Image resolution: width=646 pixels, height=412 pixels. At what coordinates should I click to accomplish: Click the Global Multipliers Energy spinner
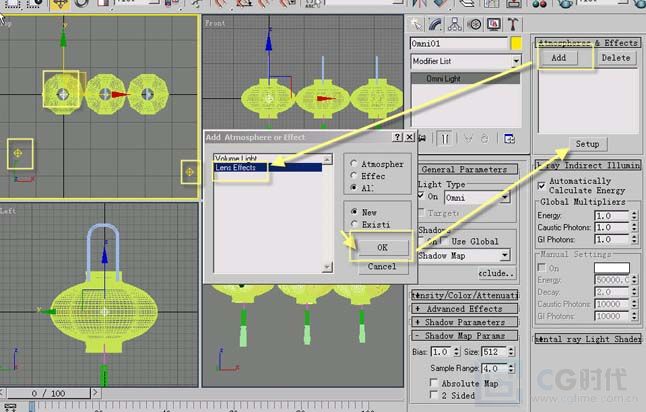click(634, 215)
